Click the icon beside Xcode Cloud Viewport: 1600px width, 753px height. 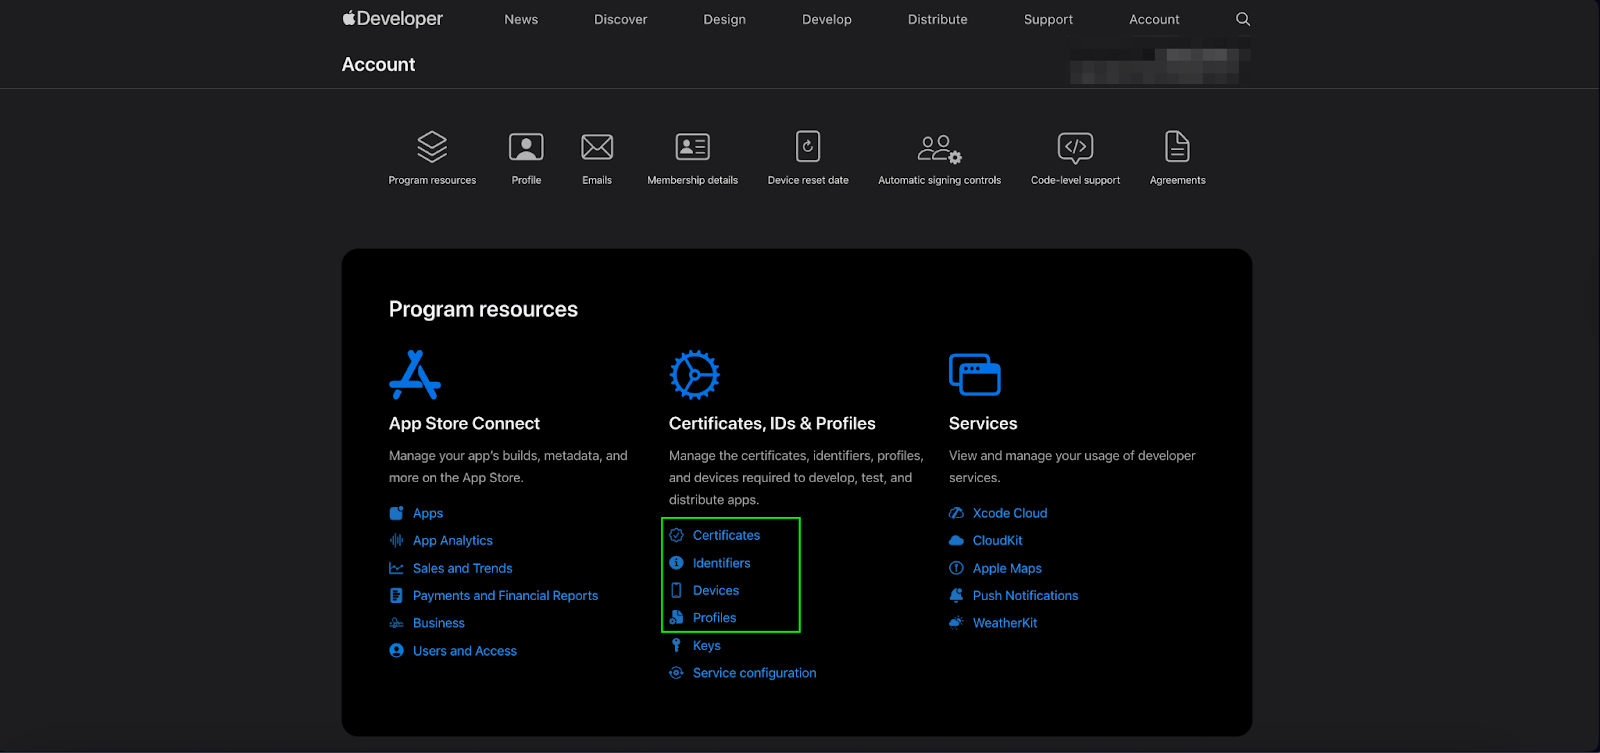point(956,513)
